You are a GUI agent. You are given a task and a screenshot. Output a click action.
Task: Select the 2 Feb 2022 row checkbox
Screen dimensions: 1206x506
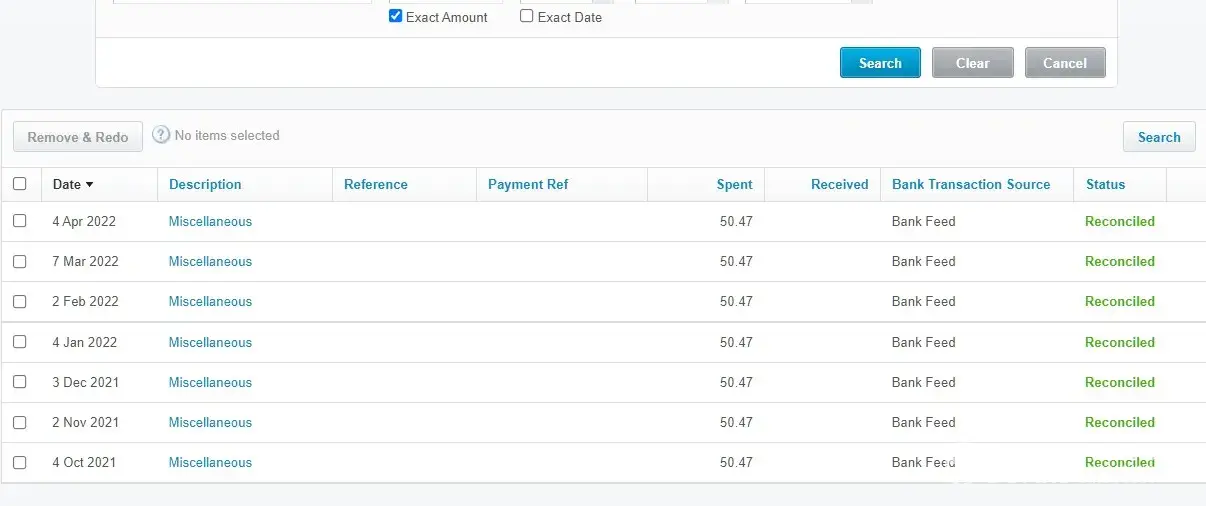(x=20, y=301)
